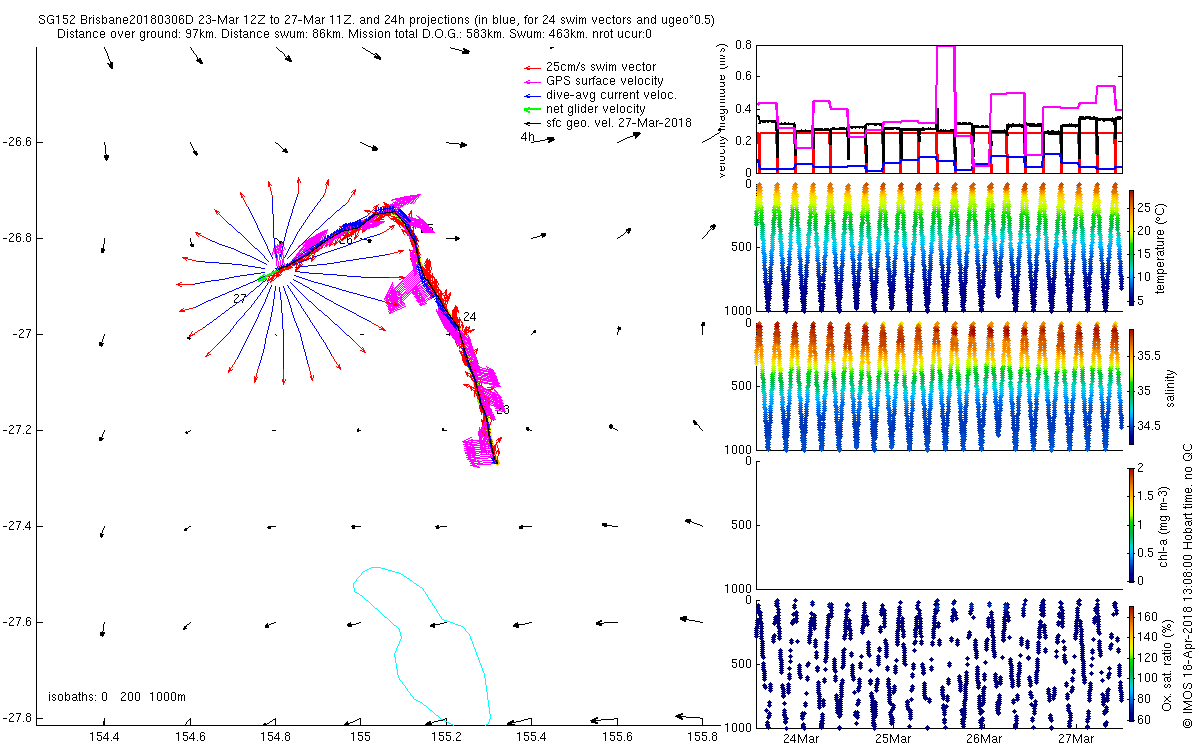
Task: Click the salinity colorbar
Action: pyautogui.click(x=1130, y=386)
